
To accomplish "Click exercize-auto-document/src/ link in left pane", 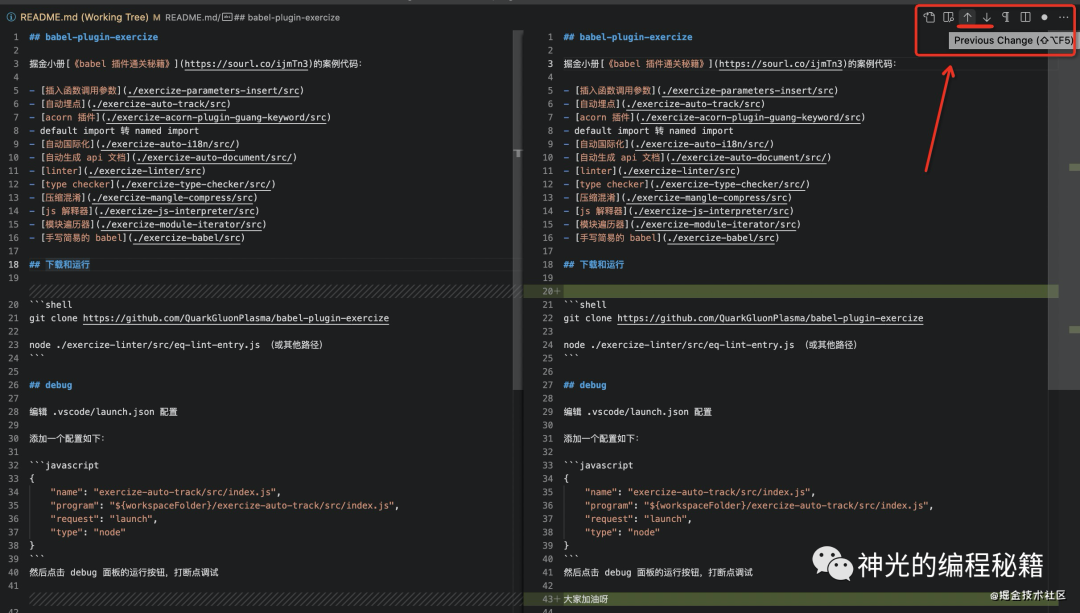I will (x=216, y=157).
